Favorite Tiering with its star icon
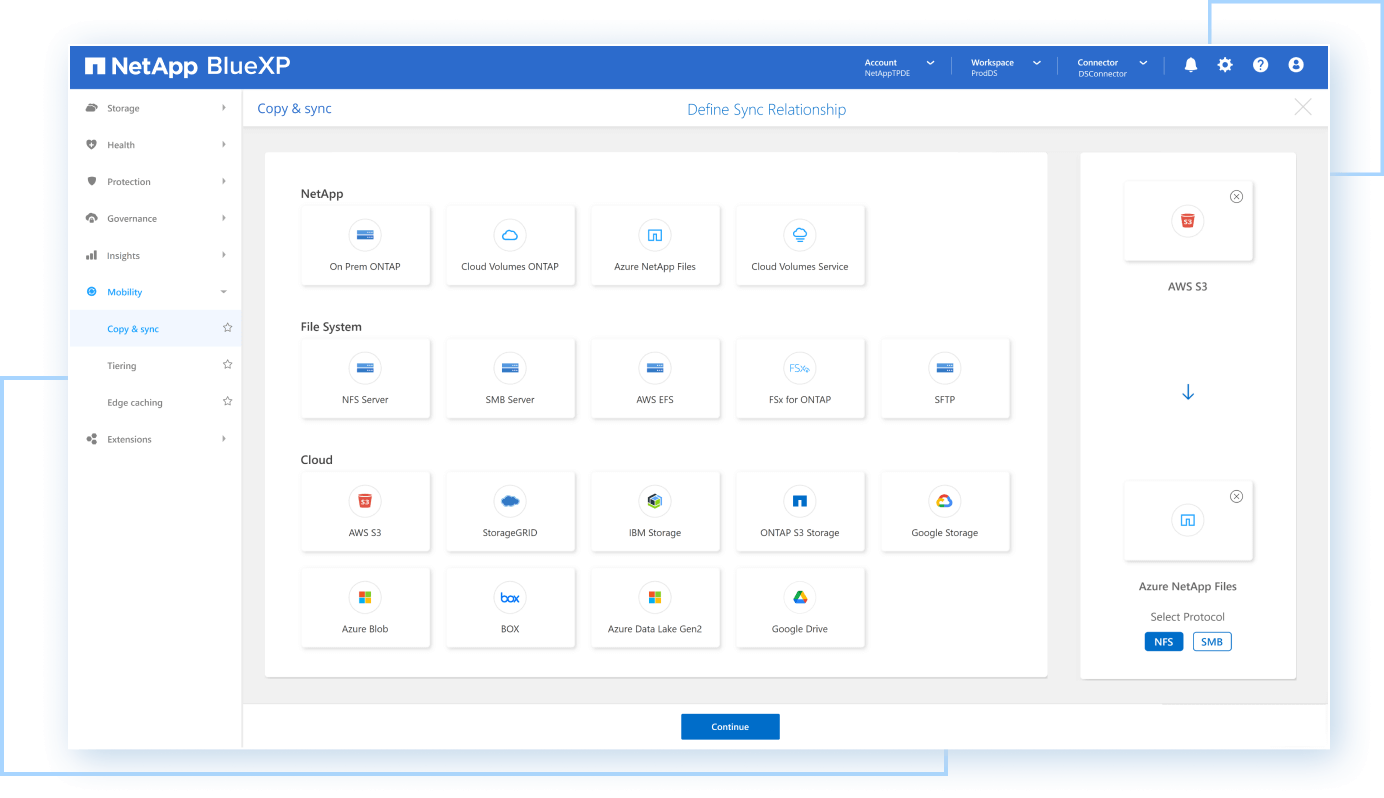This screenshot has height=798, width=1384. point(227,365)
